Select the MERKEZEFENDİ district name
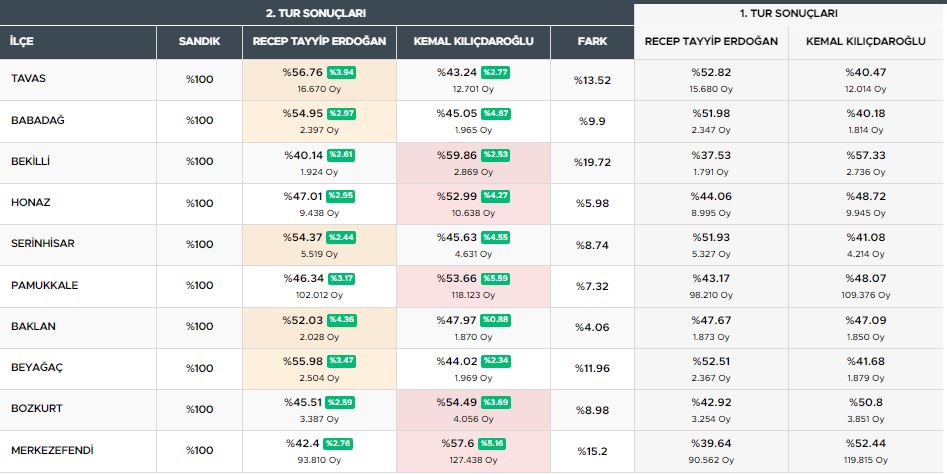The image size is (947, 474). point(52,450)
